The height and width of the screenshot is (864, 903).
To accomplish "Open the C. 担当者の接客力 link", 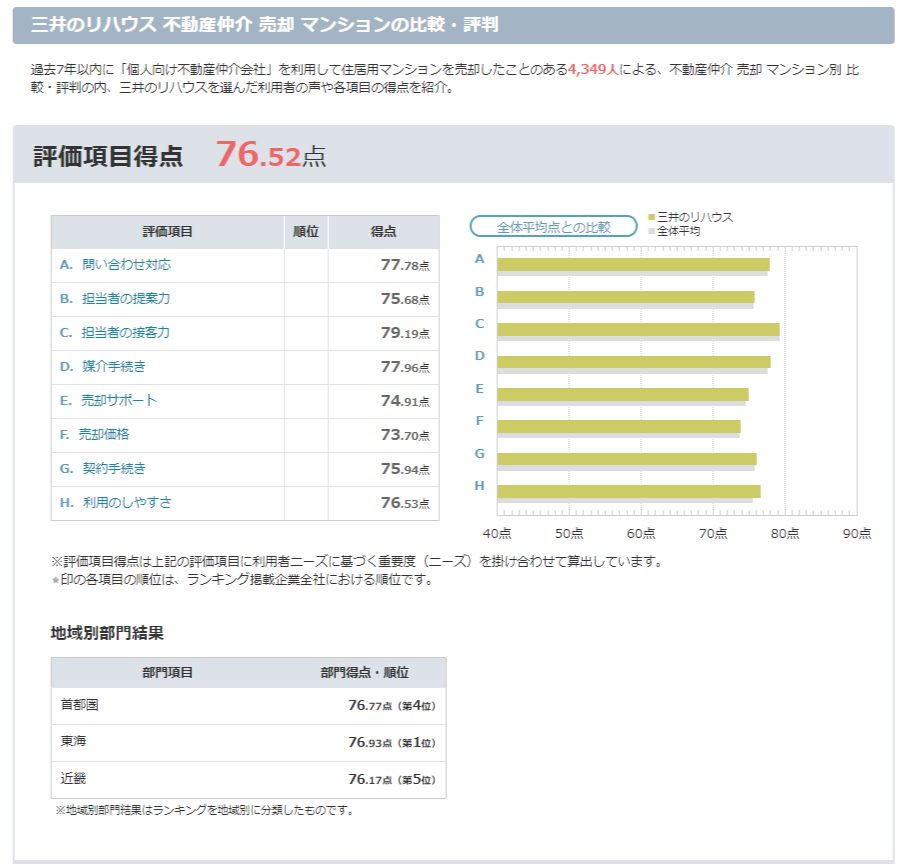I will point(115,332).
